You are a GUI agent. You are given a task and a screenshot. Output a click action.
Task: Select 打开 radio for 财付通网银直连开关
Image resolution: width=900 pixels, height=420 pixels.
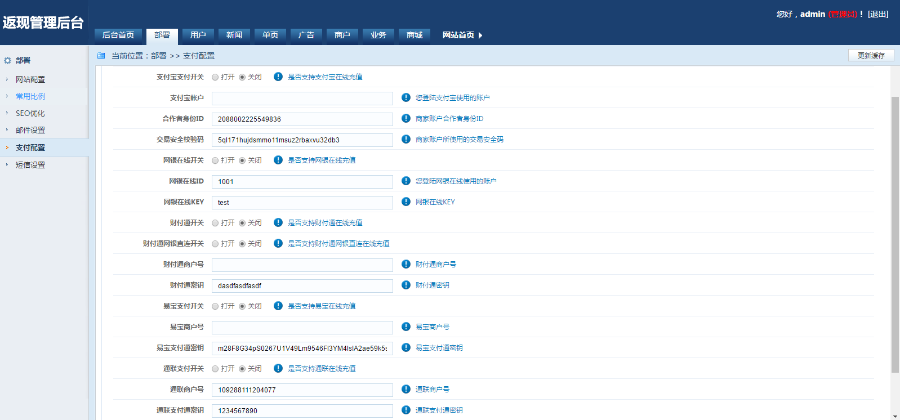point(215,243)
